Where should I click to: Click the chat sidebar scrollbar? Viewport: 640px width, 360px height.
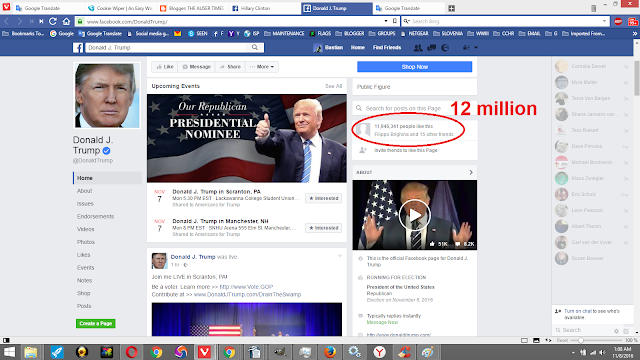(x=636, y=78)
